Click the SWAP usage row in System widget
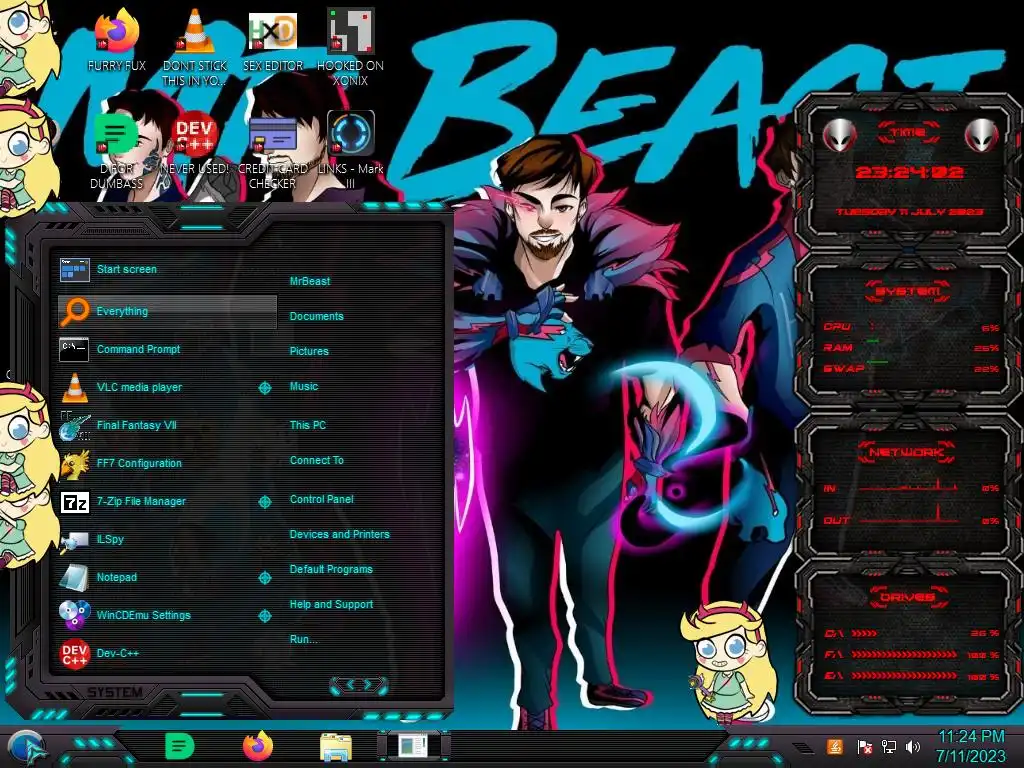The image size is (1024, 768). click(911, 368)
